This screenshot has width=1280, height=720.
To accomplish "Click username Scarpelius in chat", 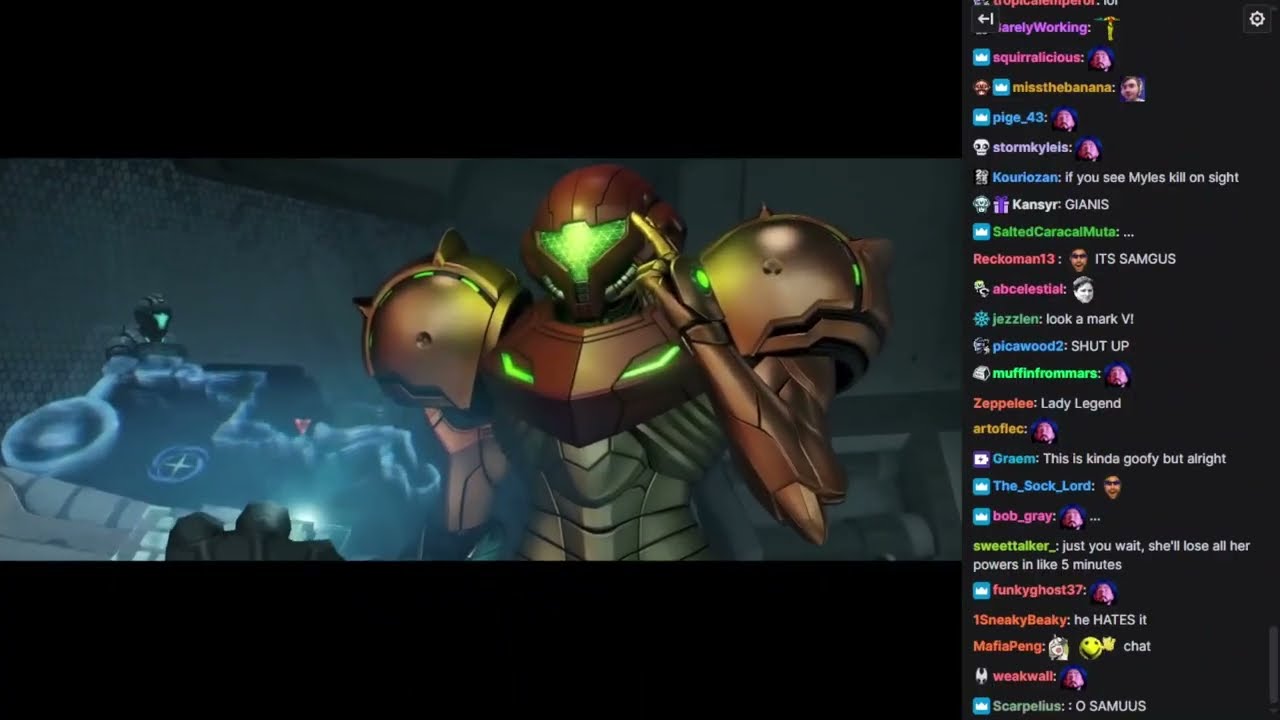I will pos(1027,706).
